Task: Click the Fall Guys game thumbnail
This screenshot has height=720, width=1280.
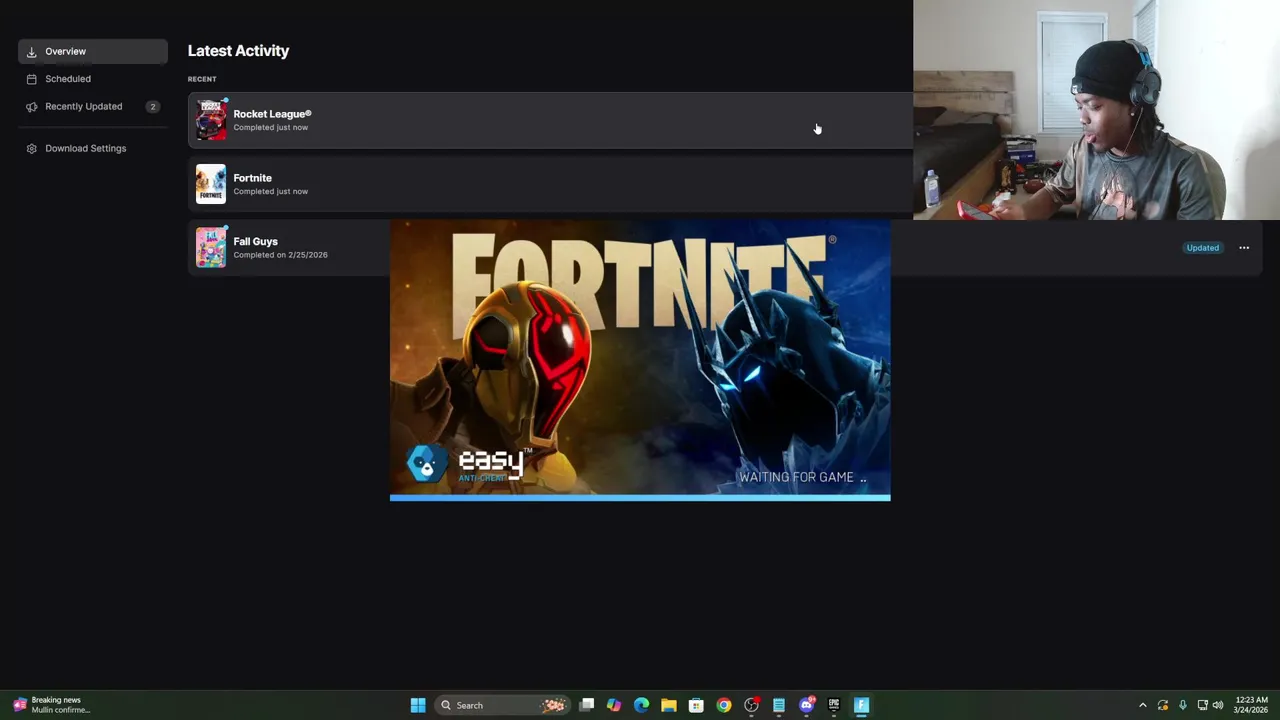Action: pyautogui.click(x=211, y=247)
